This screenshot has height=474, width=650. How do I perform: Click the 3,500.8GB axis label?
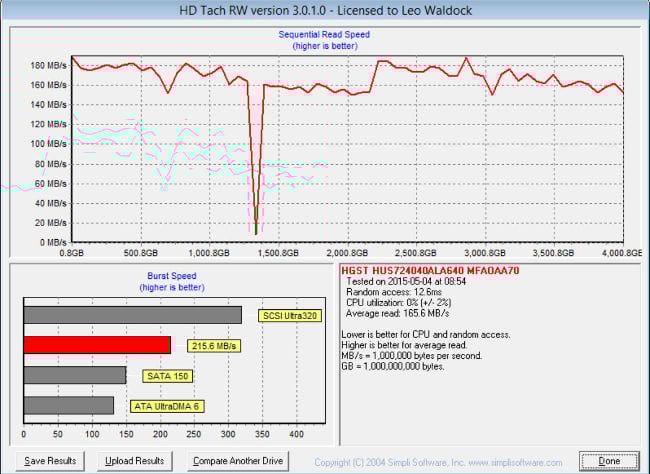(x=554, y=253)
